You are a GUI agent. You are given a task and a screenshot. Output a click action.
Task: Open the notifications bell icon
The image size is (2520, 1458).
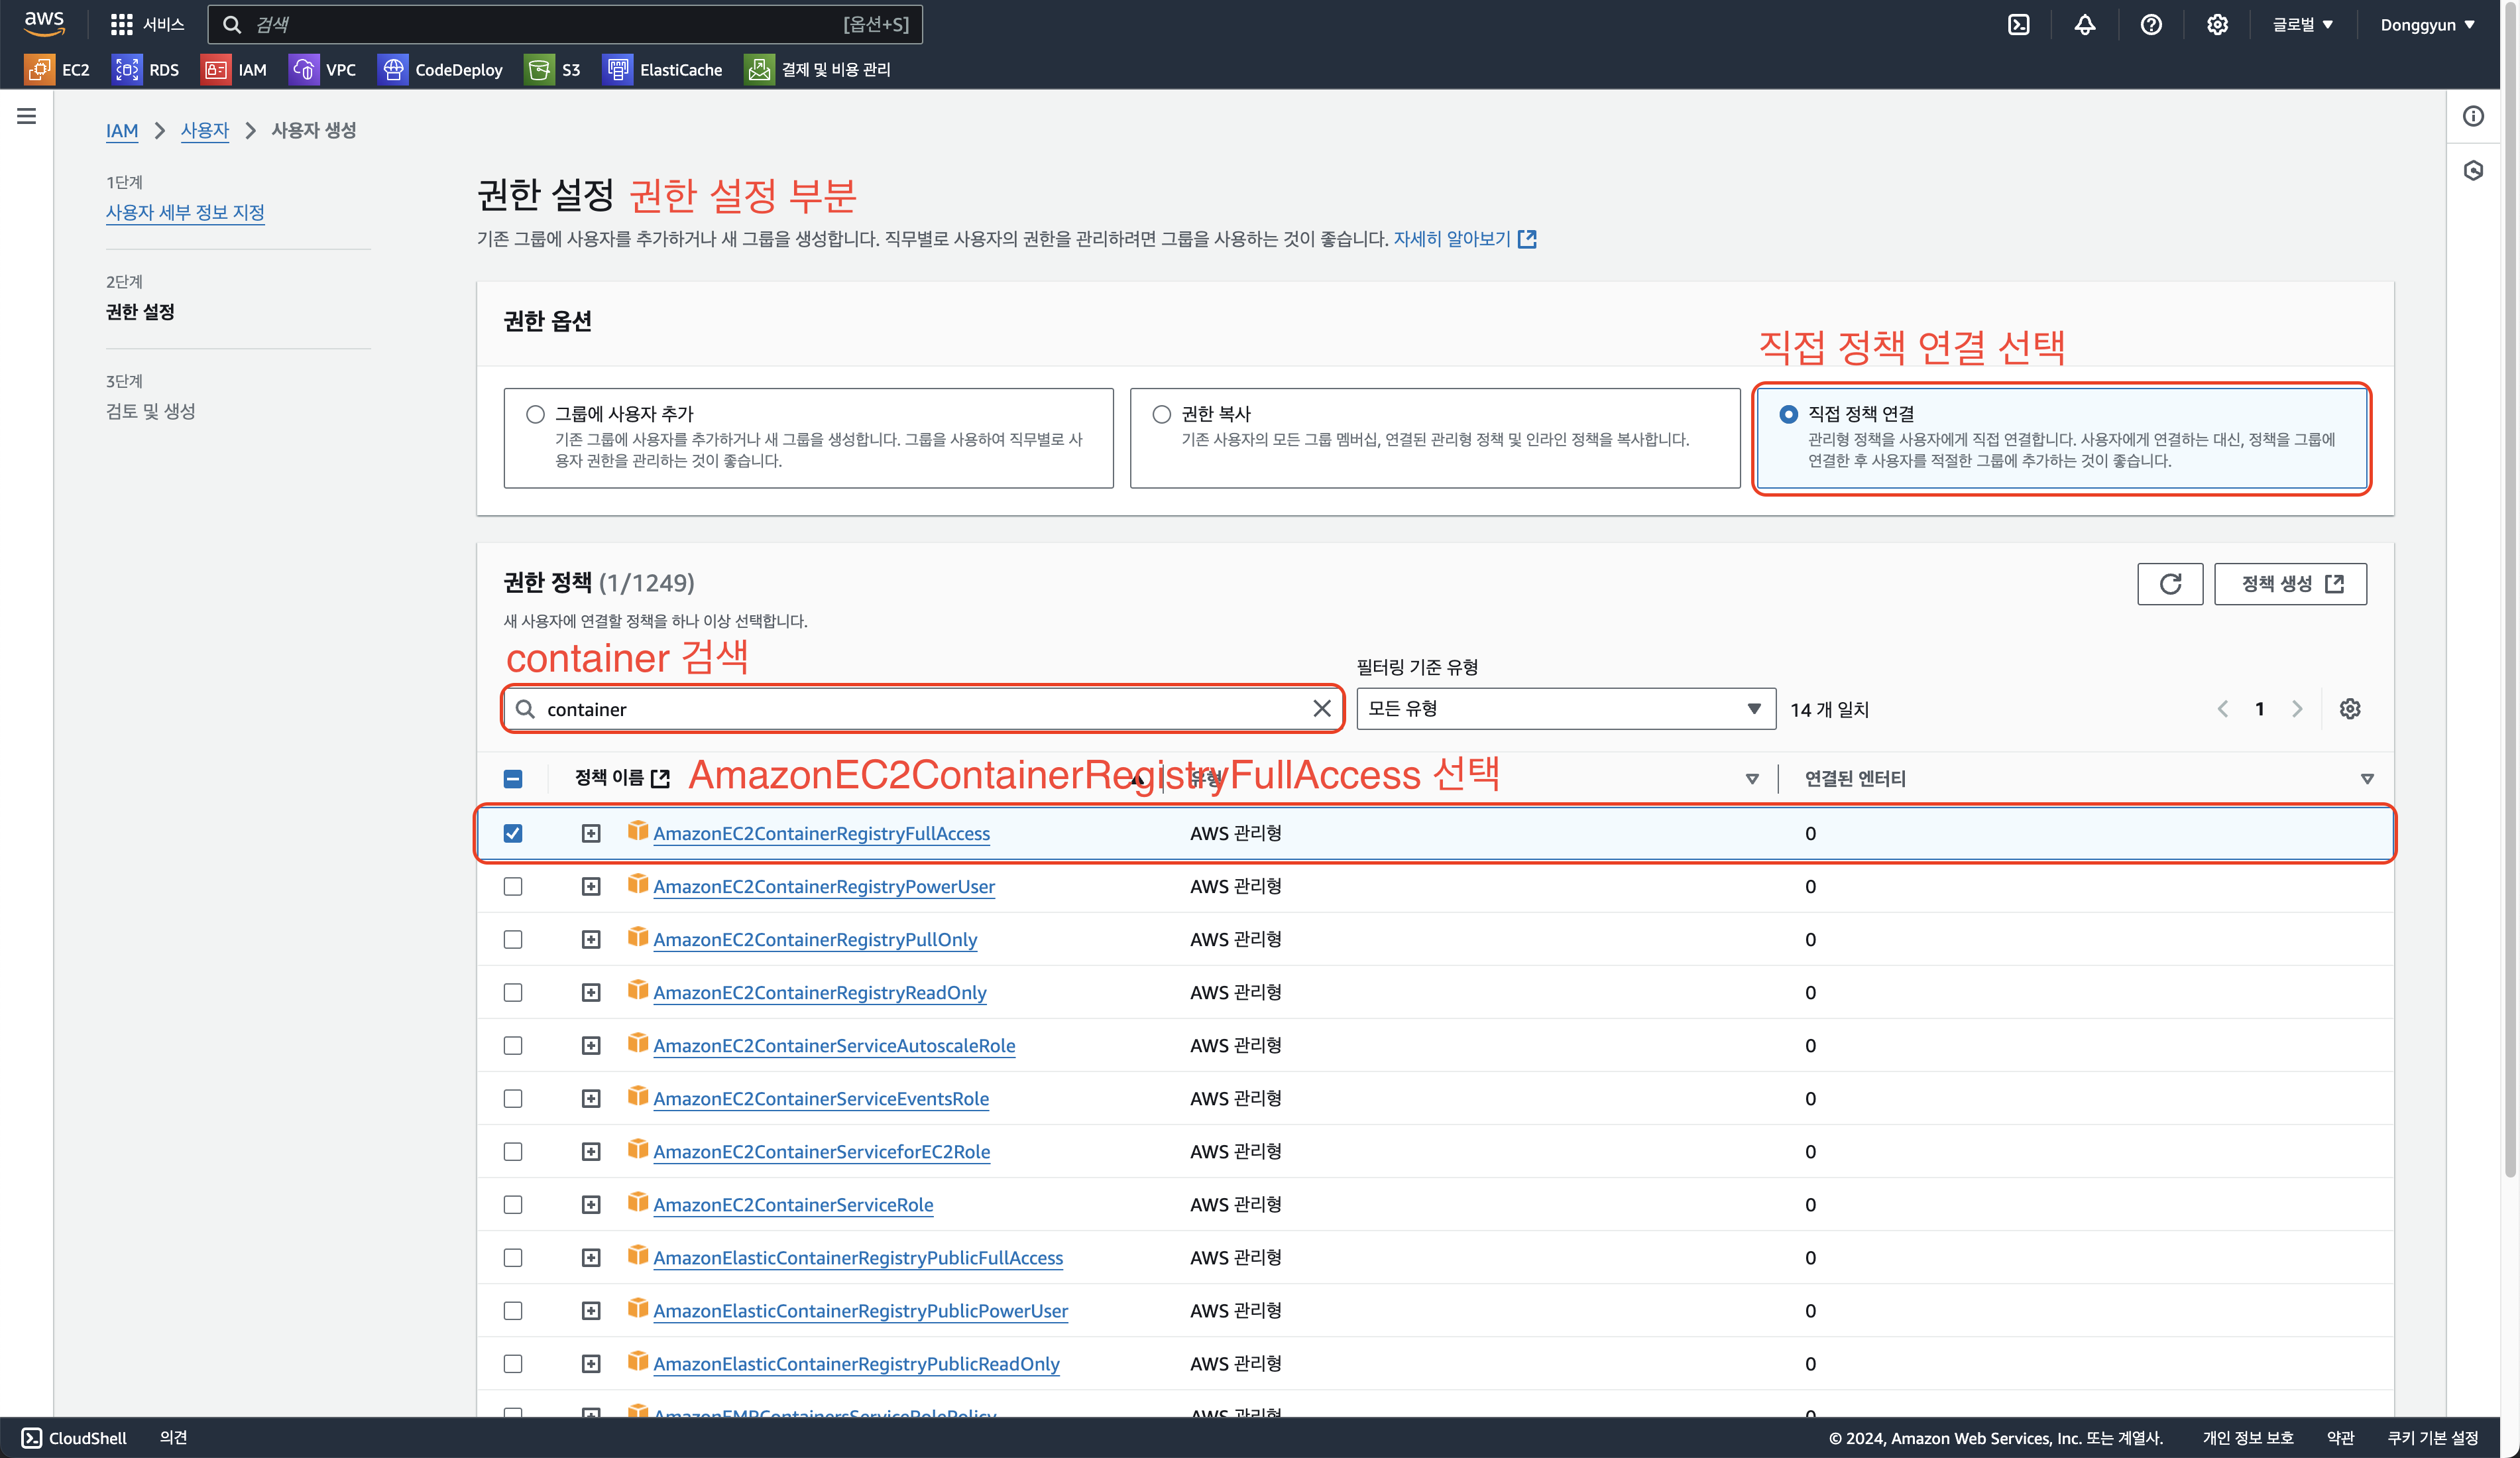click(x=2084, y=25)
